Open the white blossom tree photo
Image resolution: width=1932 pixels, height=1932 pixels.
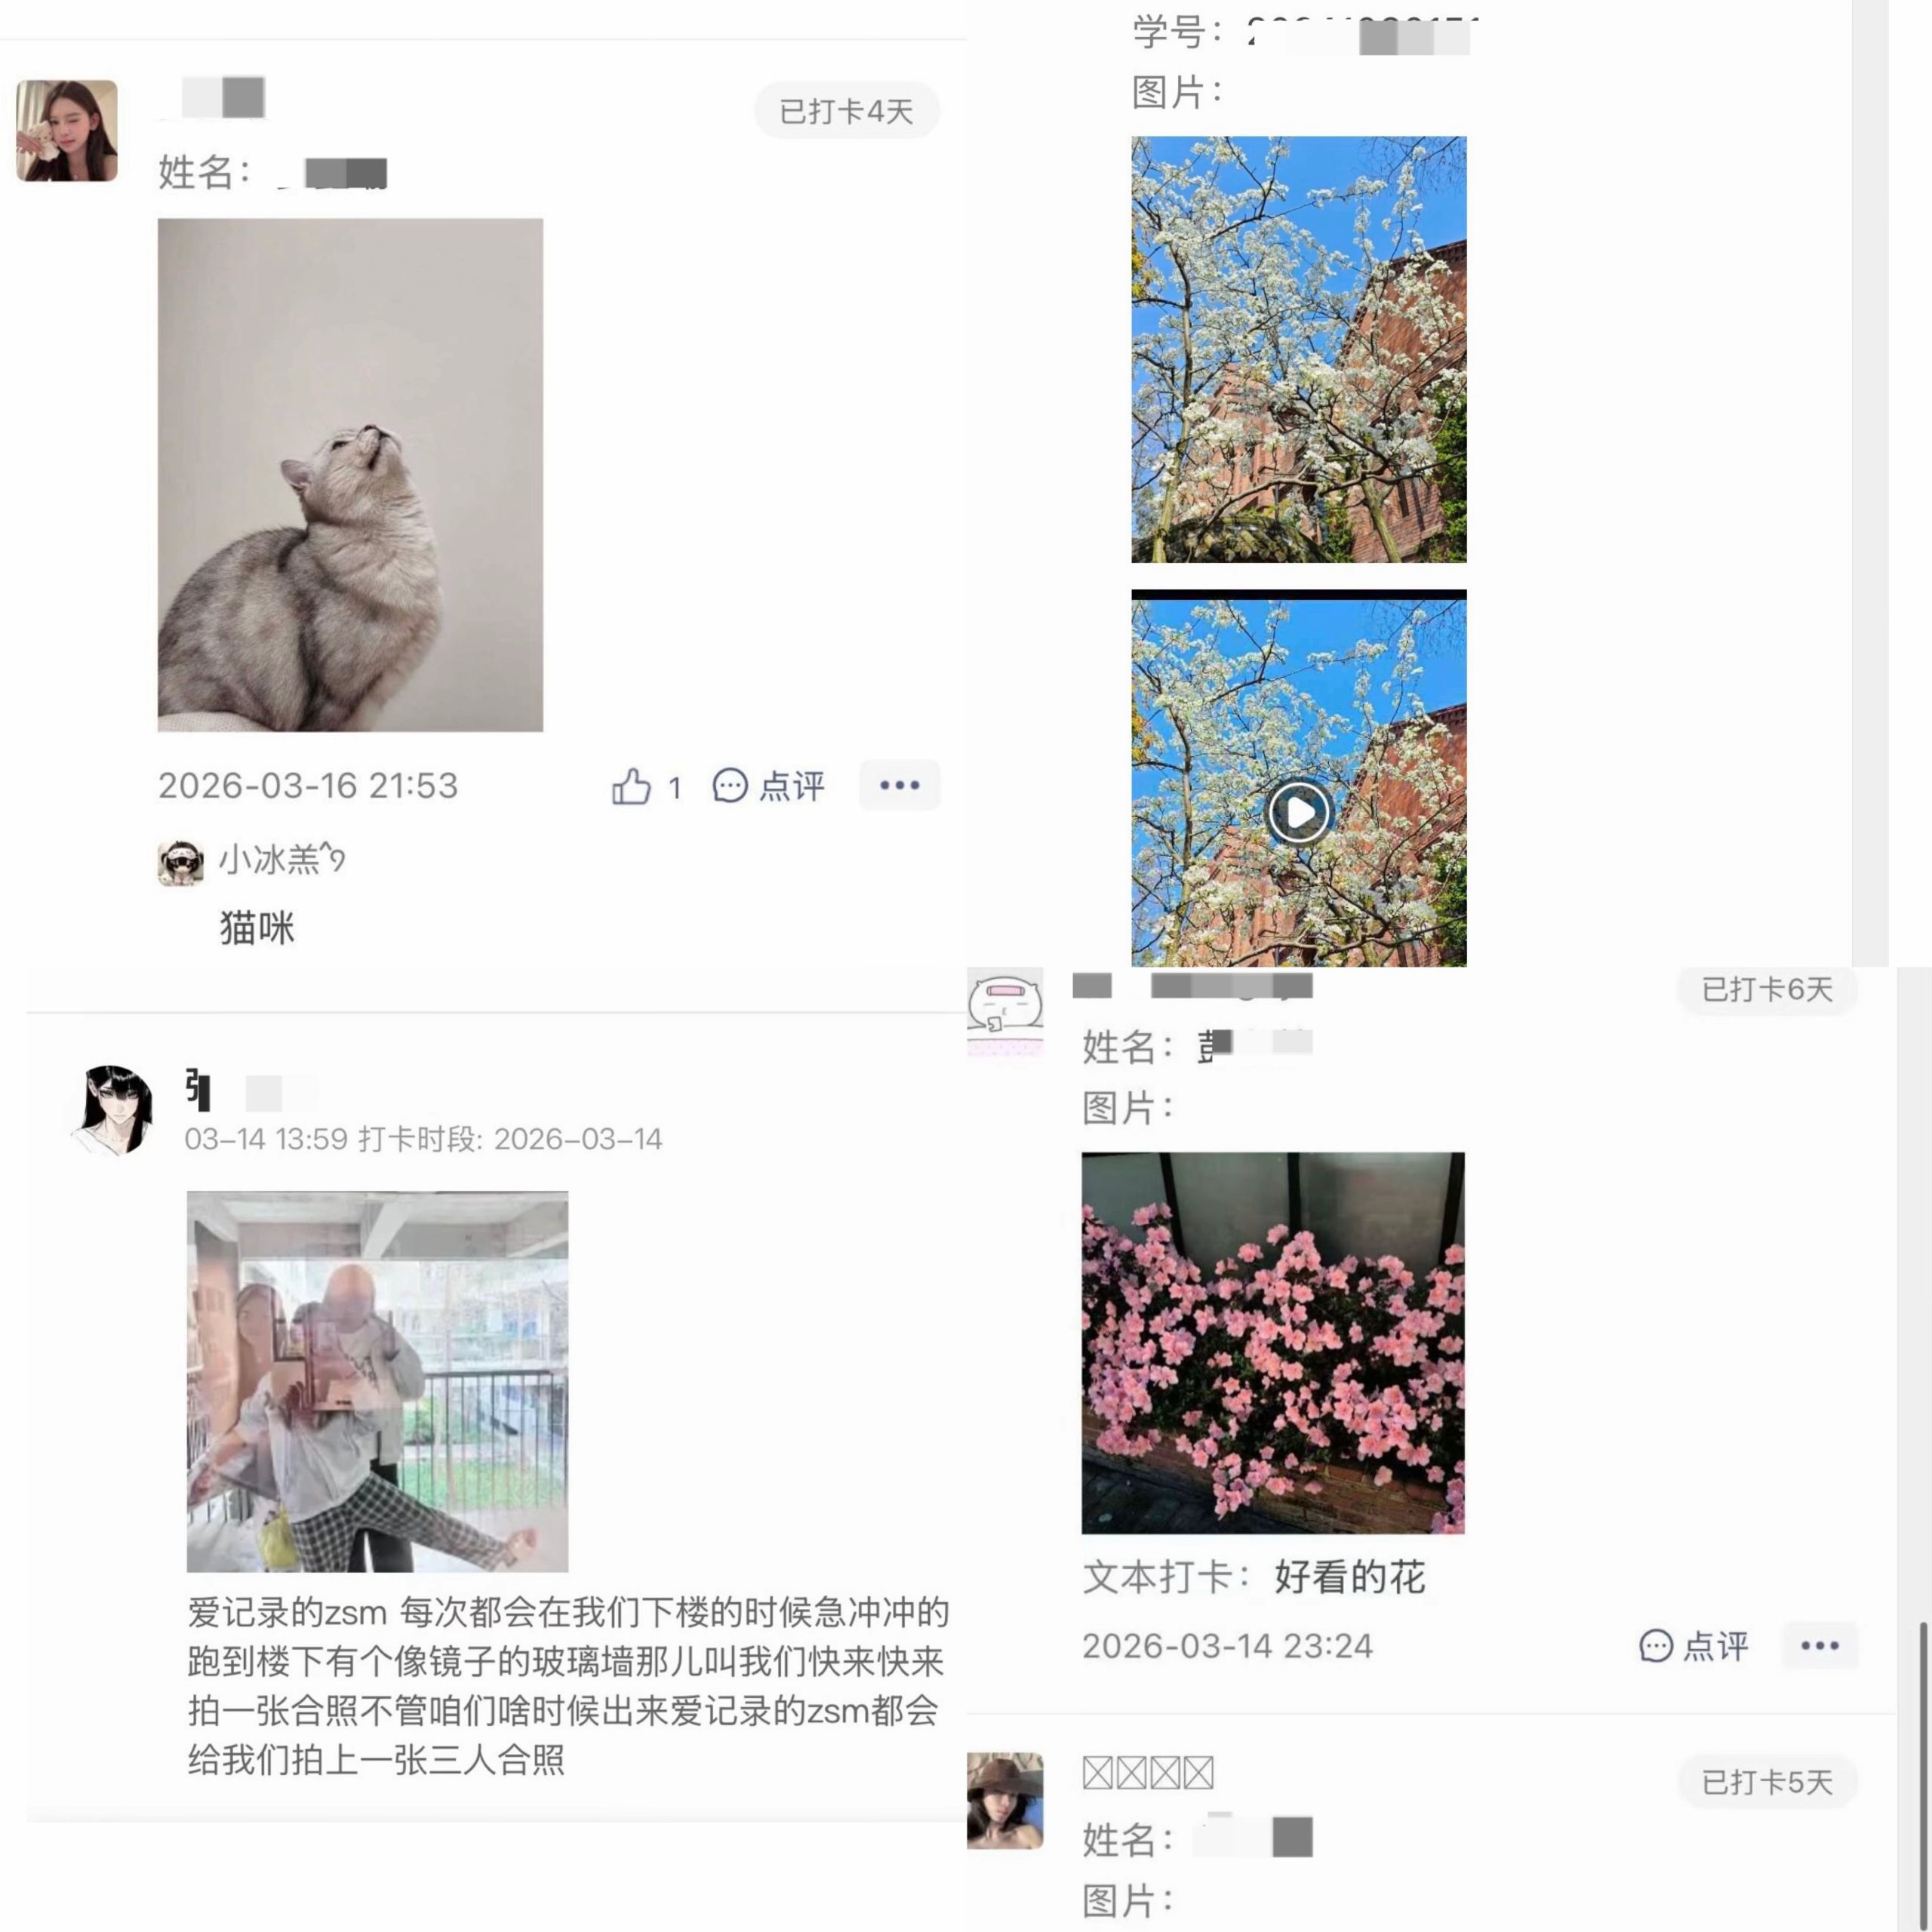pyautogui.click(x=1298, y=349)
